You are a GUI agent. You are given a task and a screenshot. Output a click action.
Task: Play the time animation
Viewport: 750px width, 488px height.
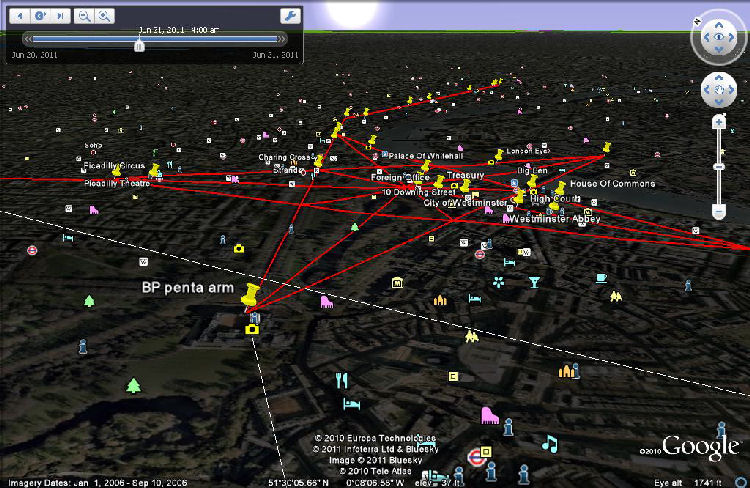pyautogui.click(x=40, y=16)
